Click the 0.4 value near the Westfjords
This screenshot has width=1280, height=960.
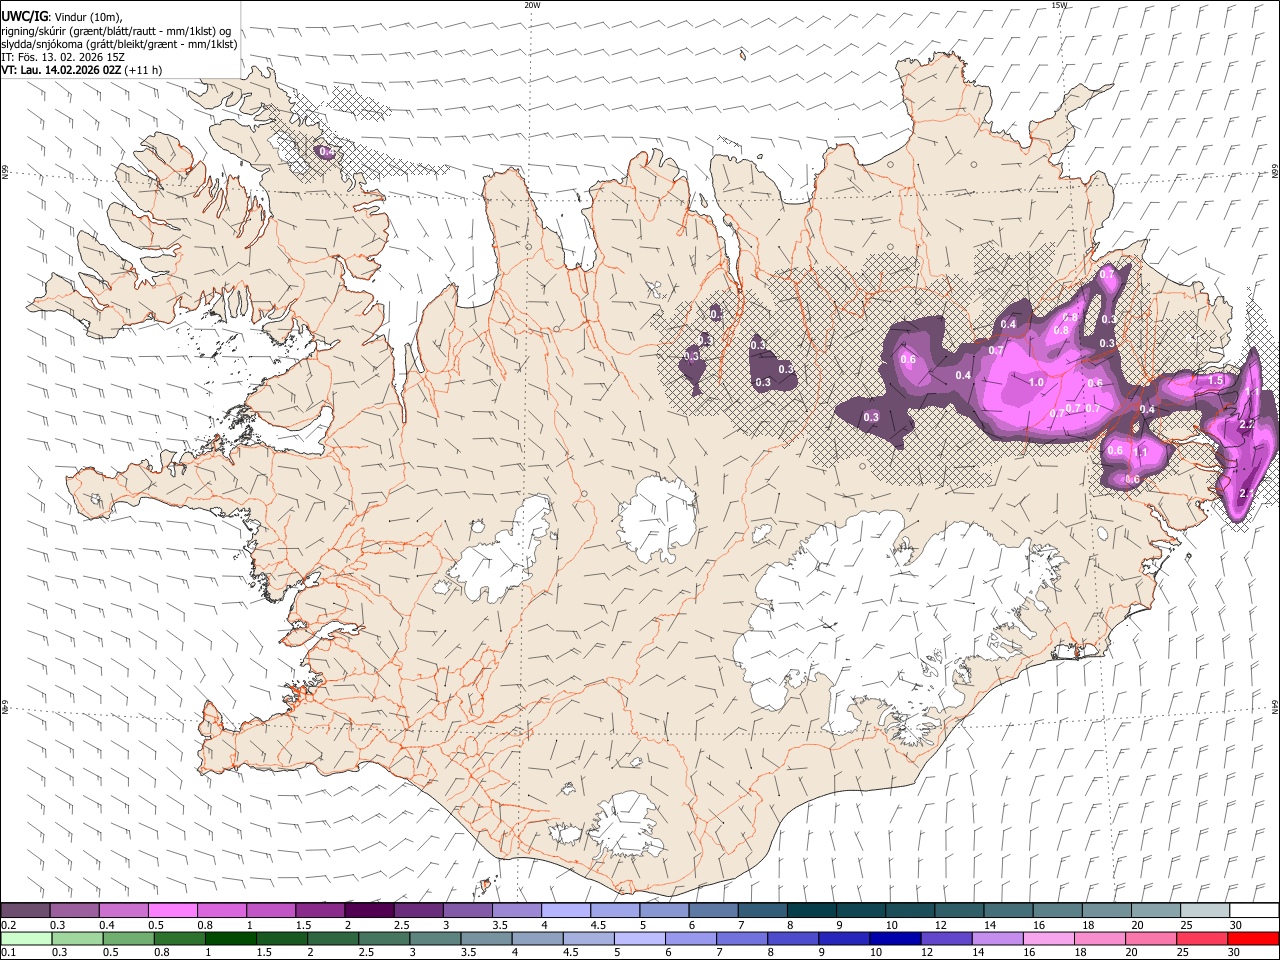pos(326,152)
